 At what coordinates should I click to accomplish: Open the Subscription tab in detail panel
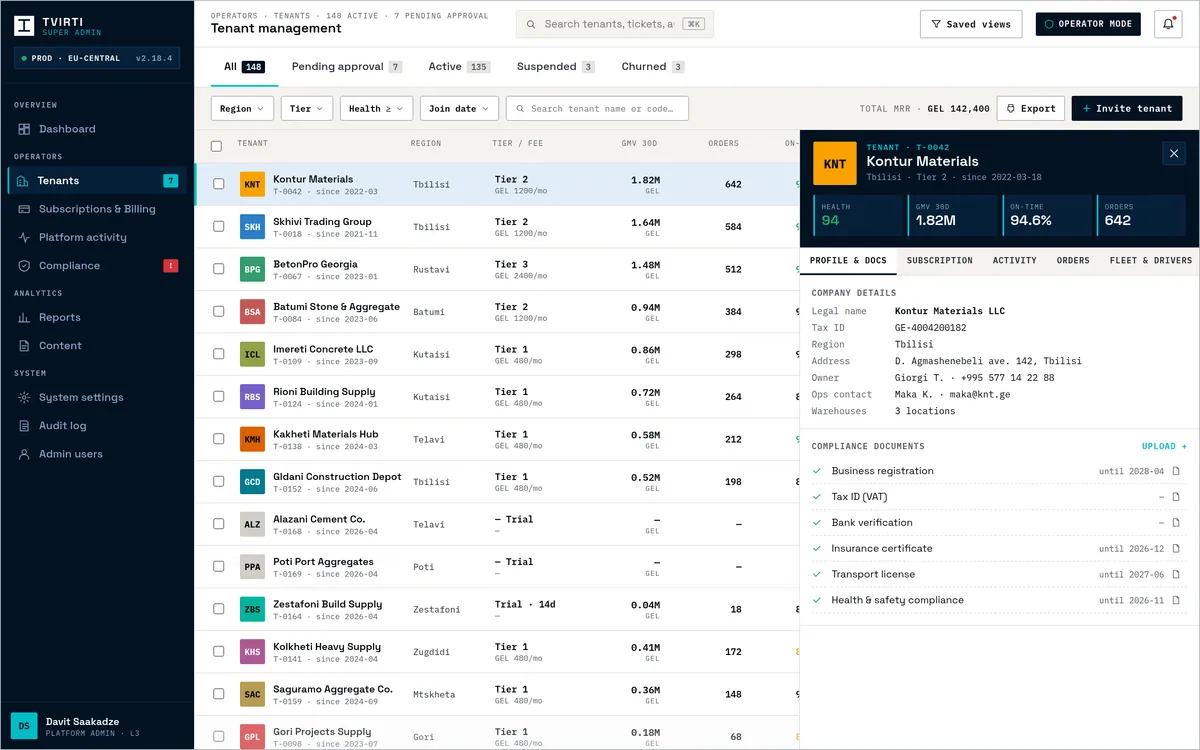point(939,260)
